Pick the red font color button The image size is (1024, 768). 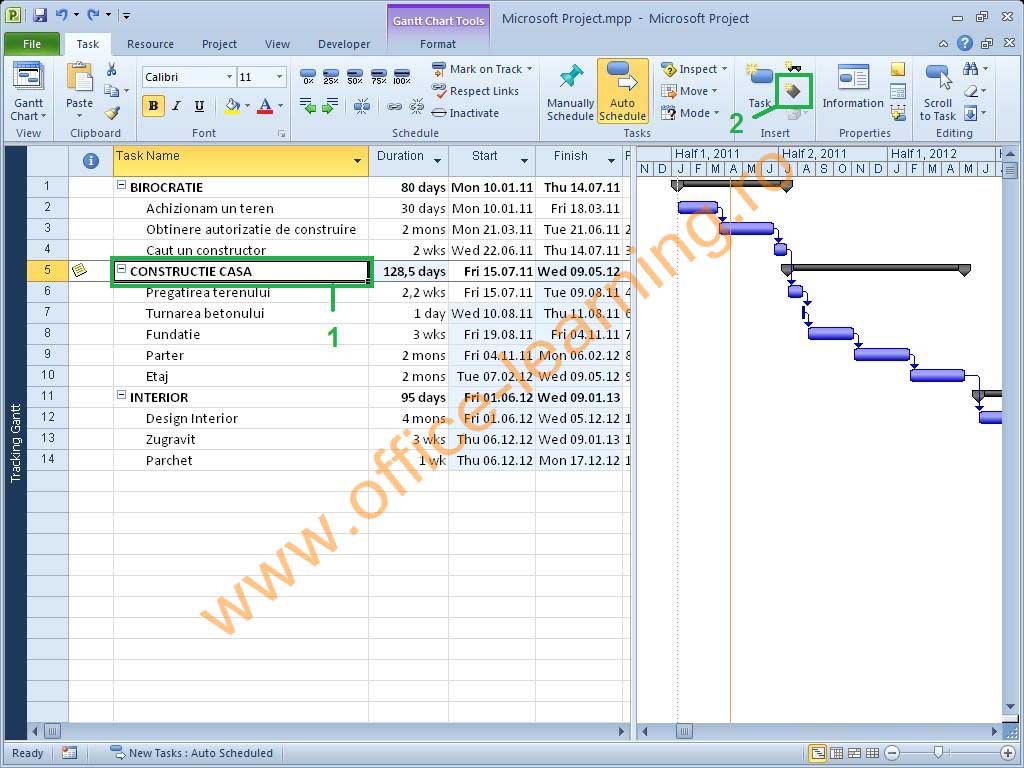[265, 105]
